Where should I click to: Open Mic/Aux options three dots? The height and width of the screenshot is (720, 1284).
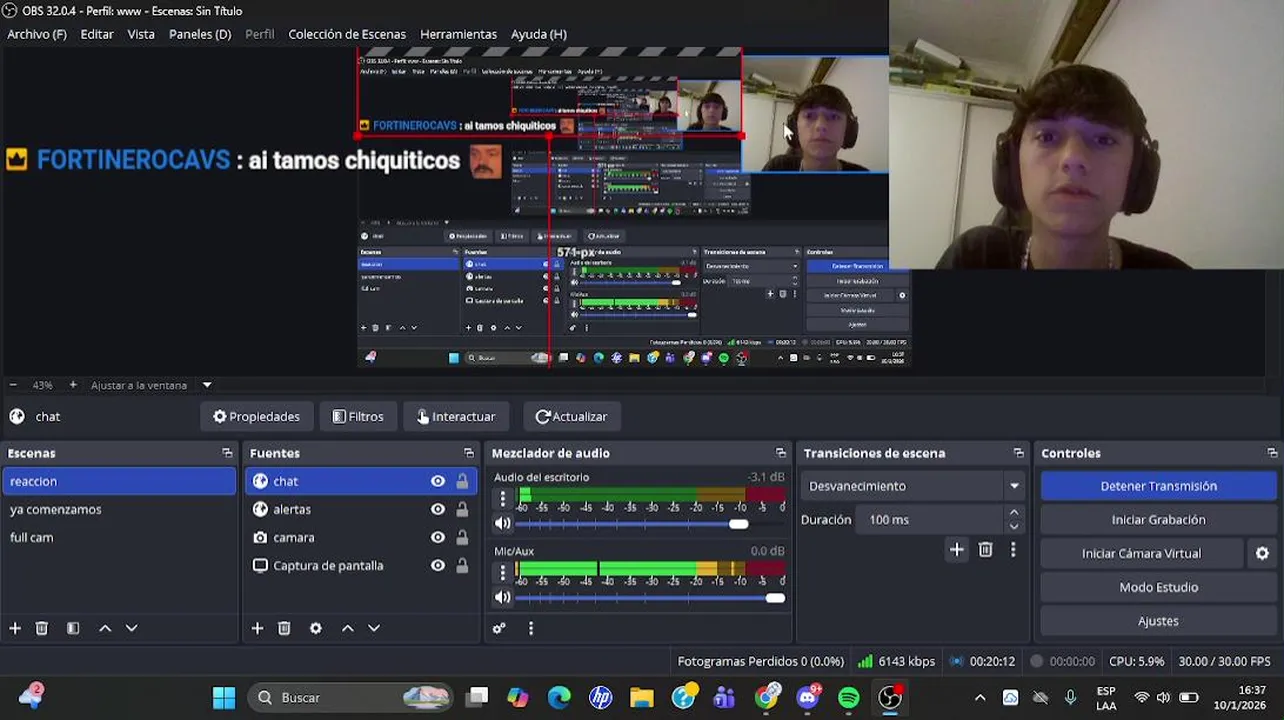[x=503, y=572]
